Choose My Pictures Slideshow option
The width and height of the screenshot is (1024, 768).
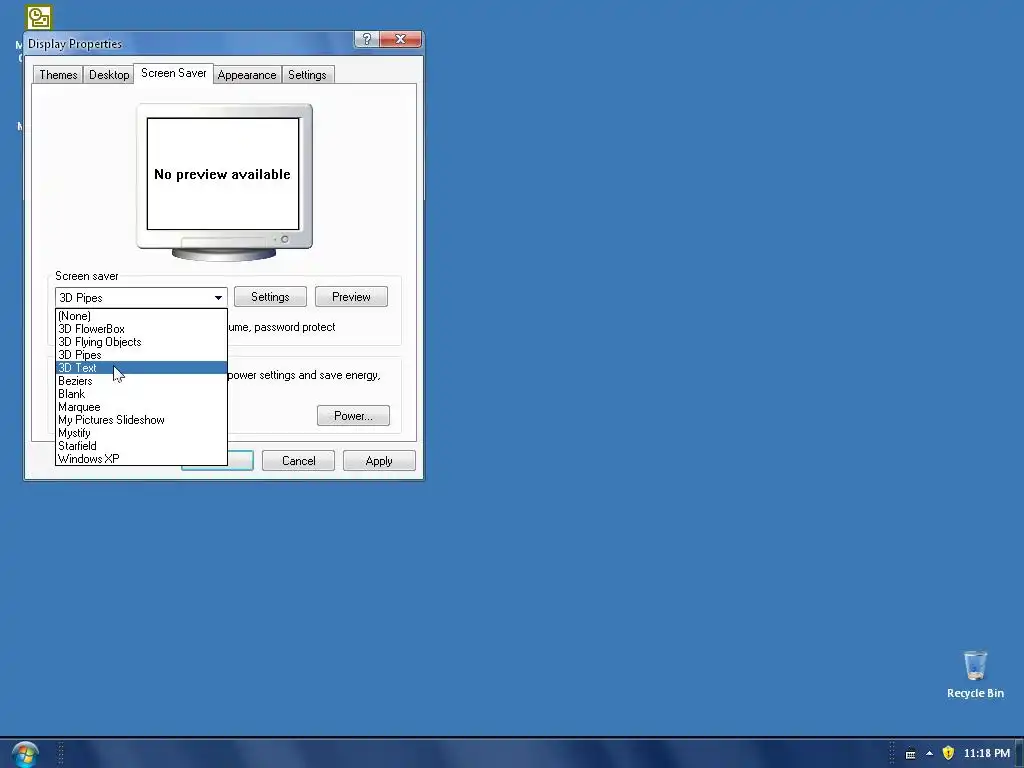[x=141, y=420]
